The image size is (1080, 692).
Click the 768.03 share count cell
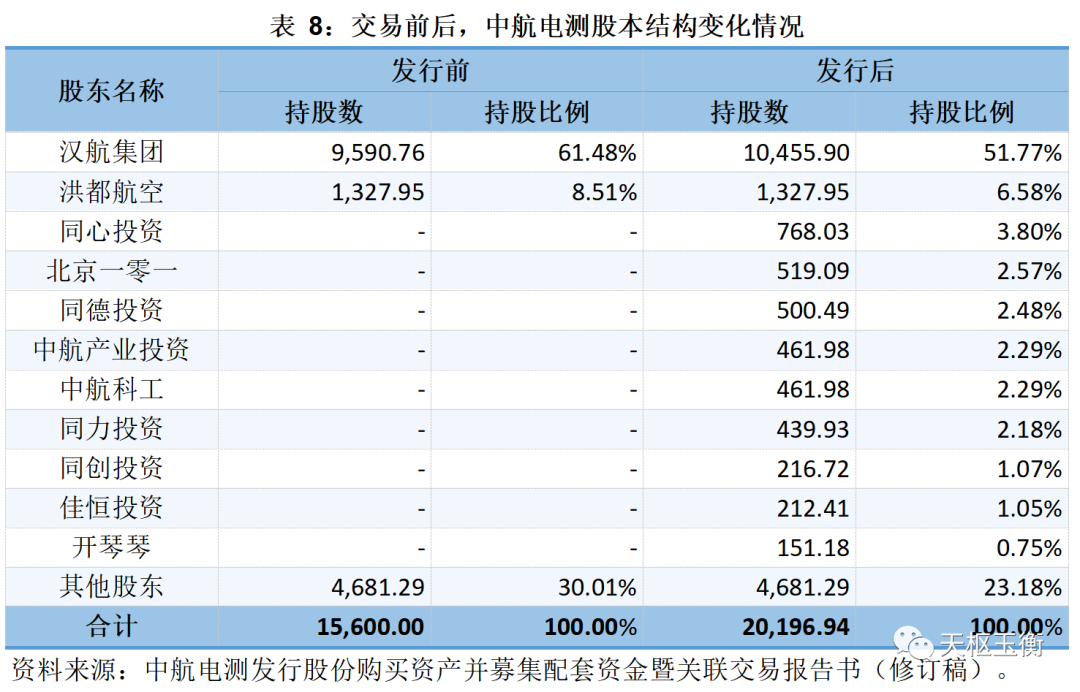click(812, 232)
